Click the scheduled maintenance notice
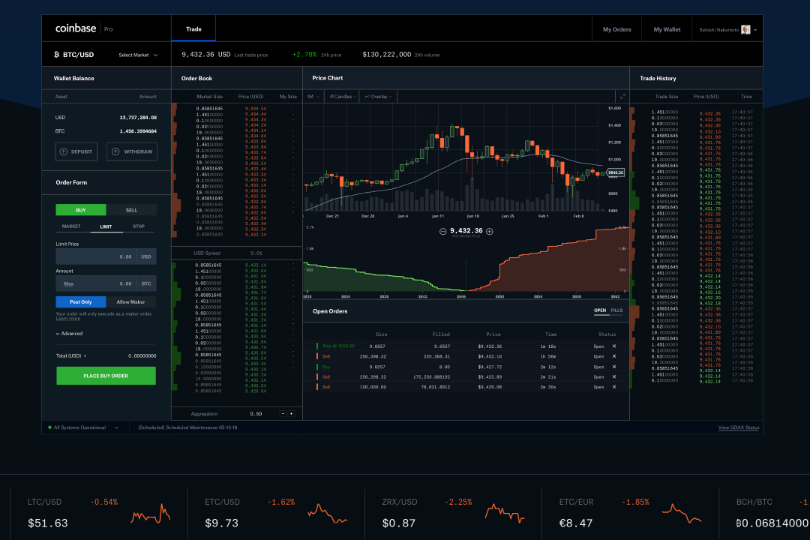The height and width of the screenshot is (540, 810). coord(188,428)
